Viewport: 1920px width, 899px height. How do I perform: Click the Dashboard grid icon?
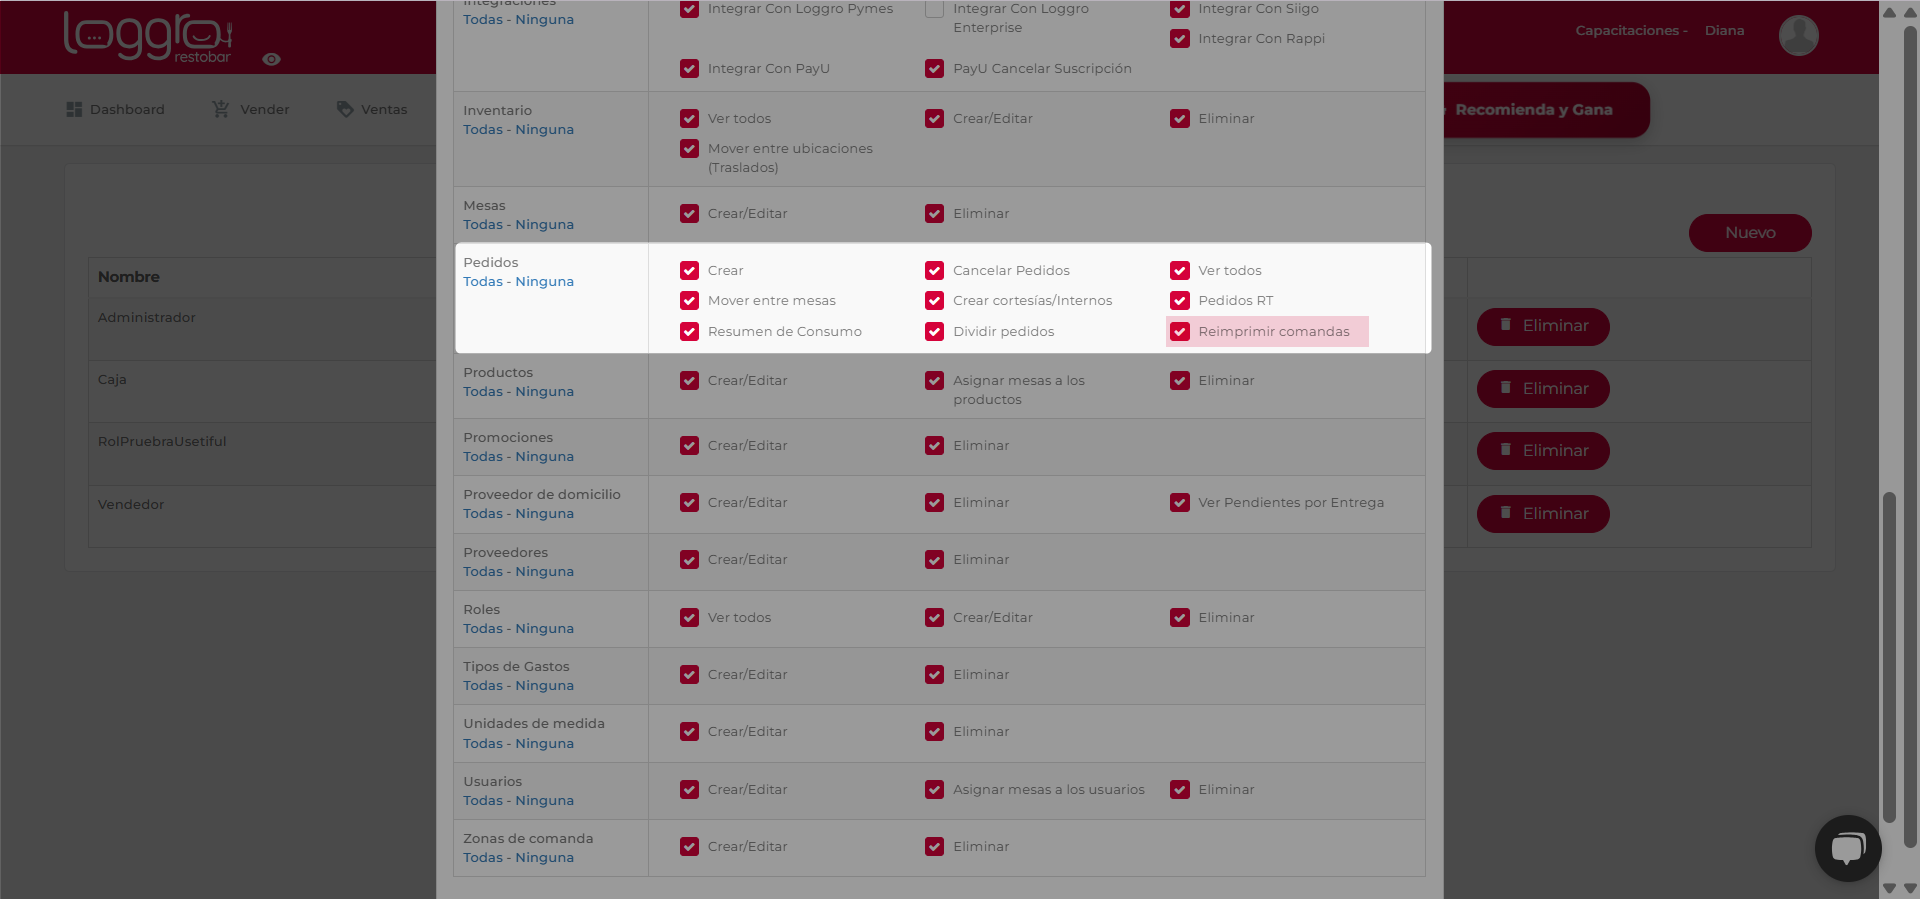coord(74,109)
